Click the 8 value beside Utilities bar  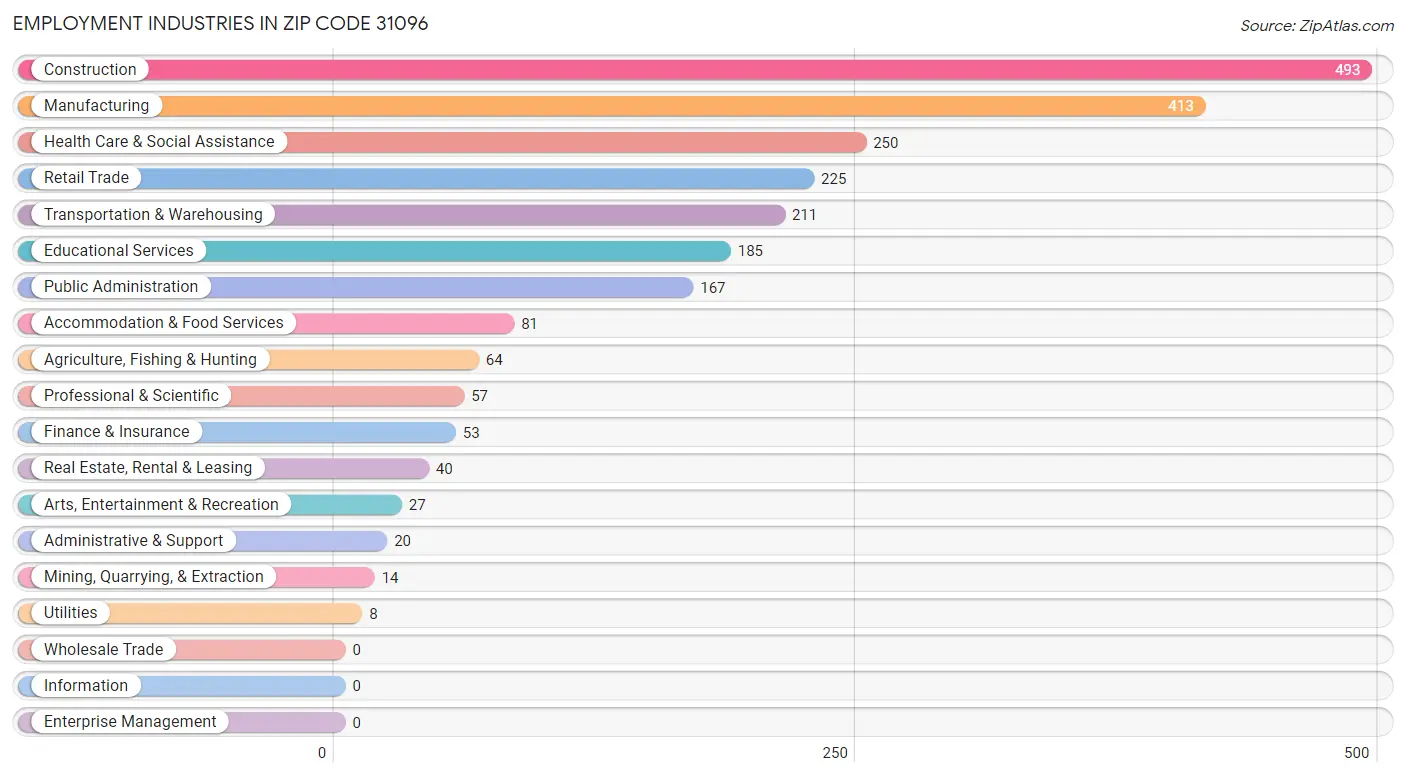373,614
